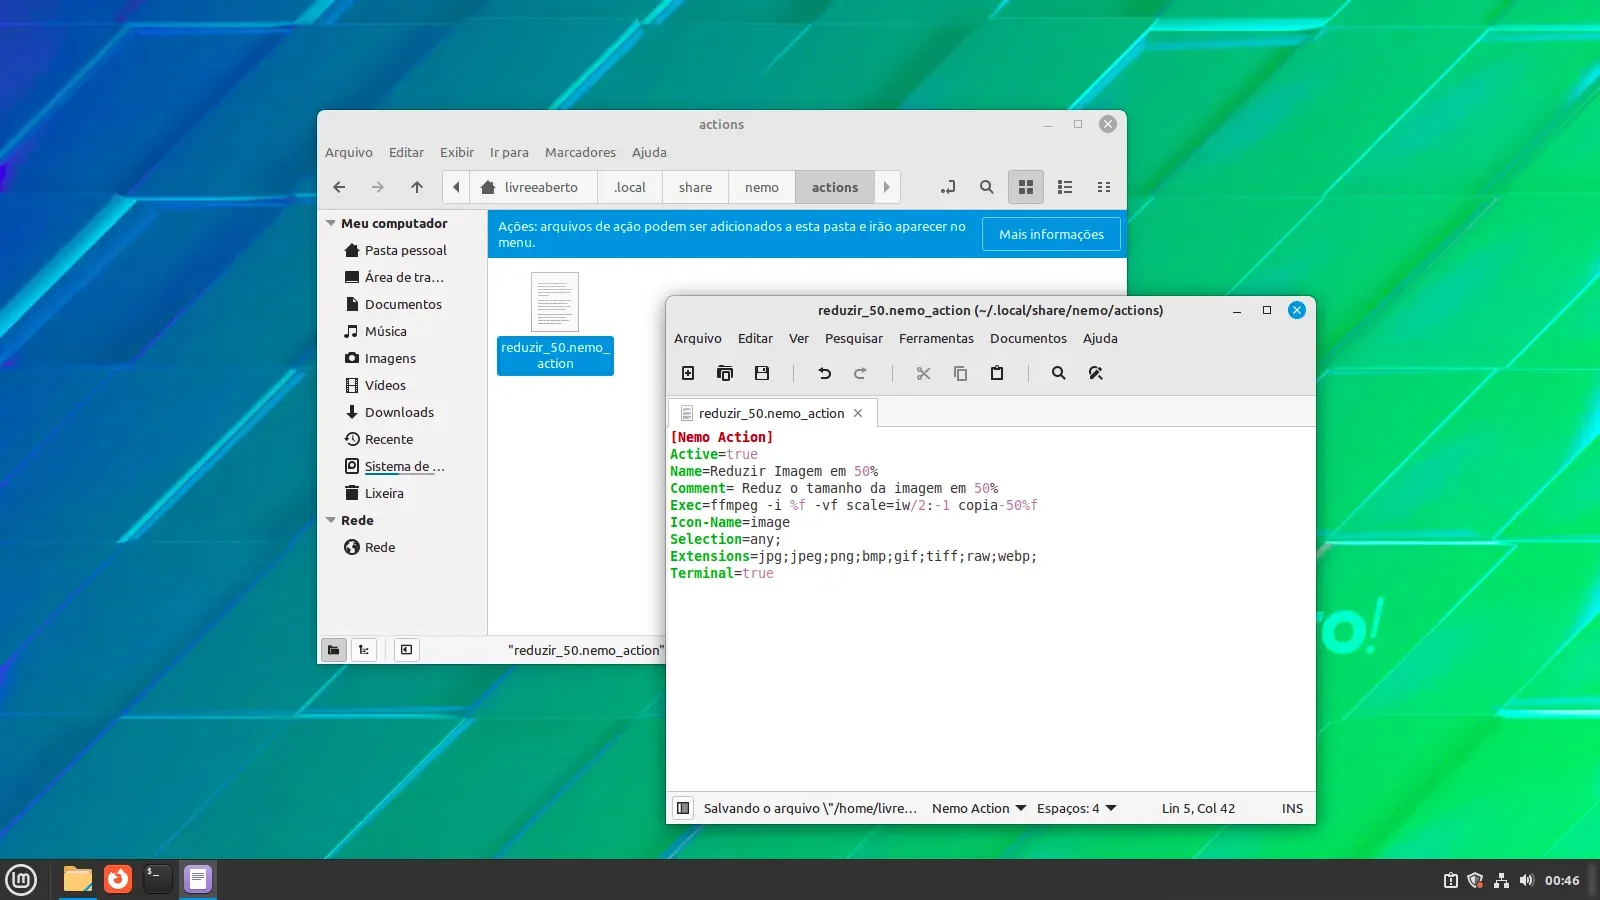Click the paste clipboard icon in editor

(x=997, y=373)
